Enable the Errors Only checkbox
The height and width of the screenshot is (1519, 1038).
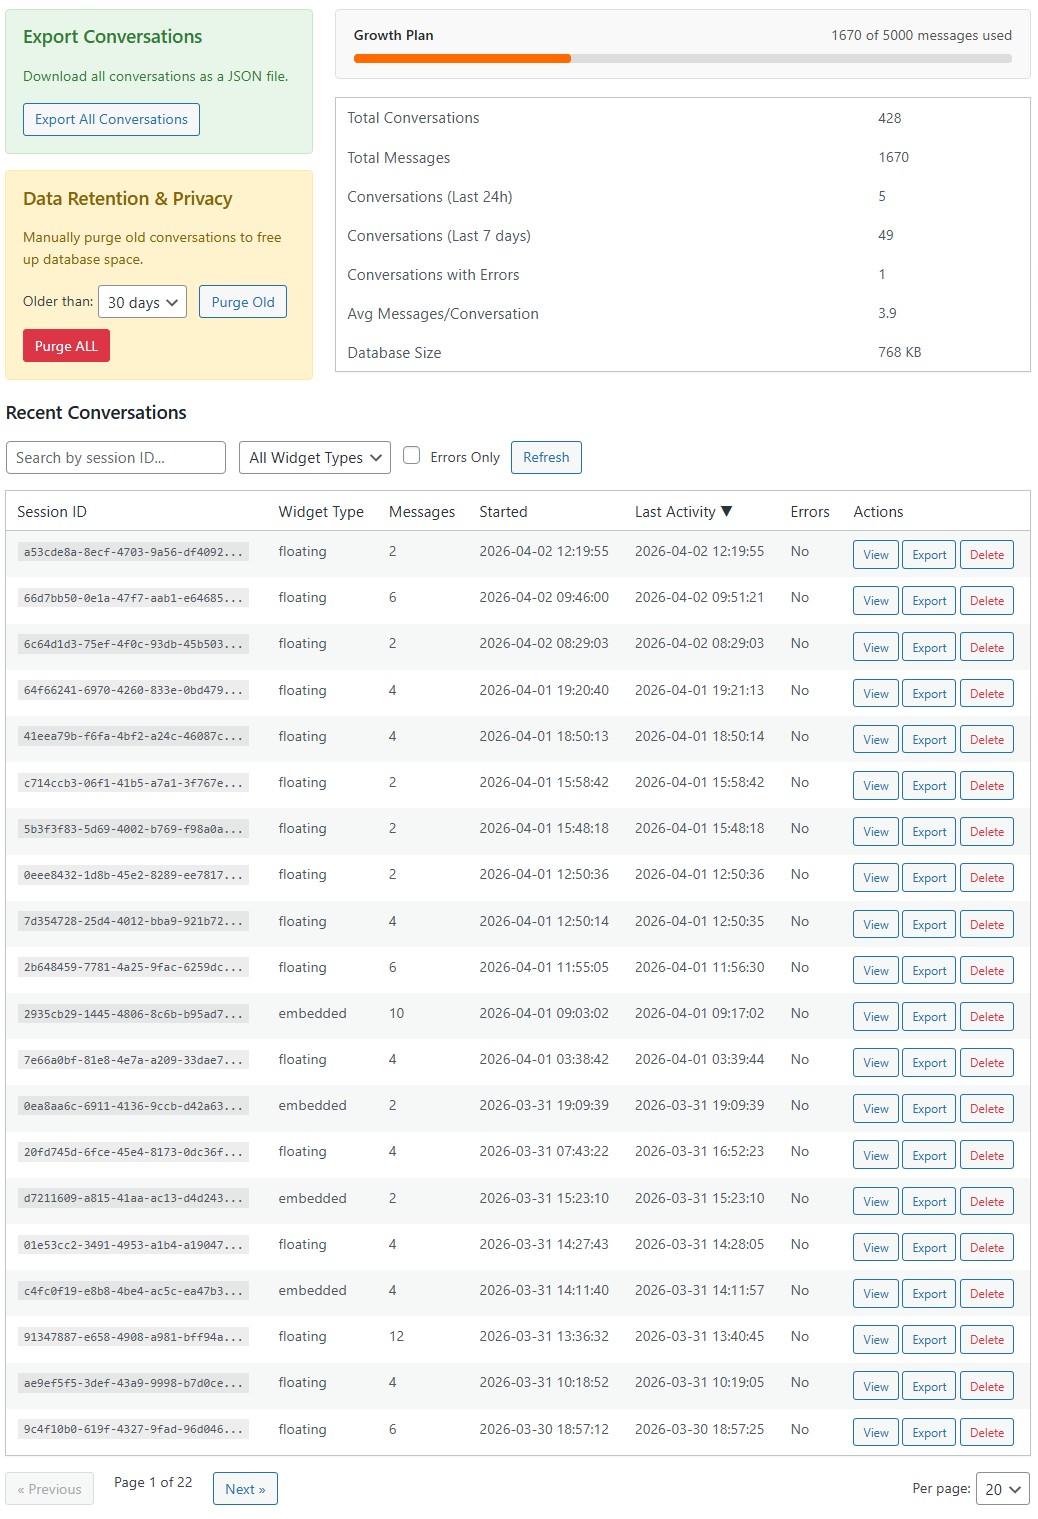tap(411, 456)
